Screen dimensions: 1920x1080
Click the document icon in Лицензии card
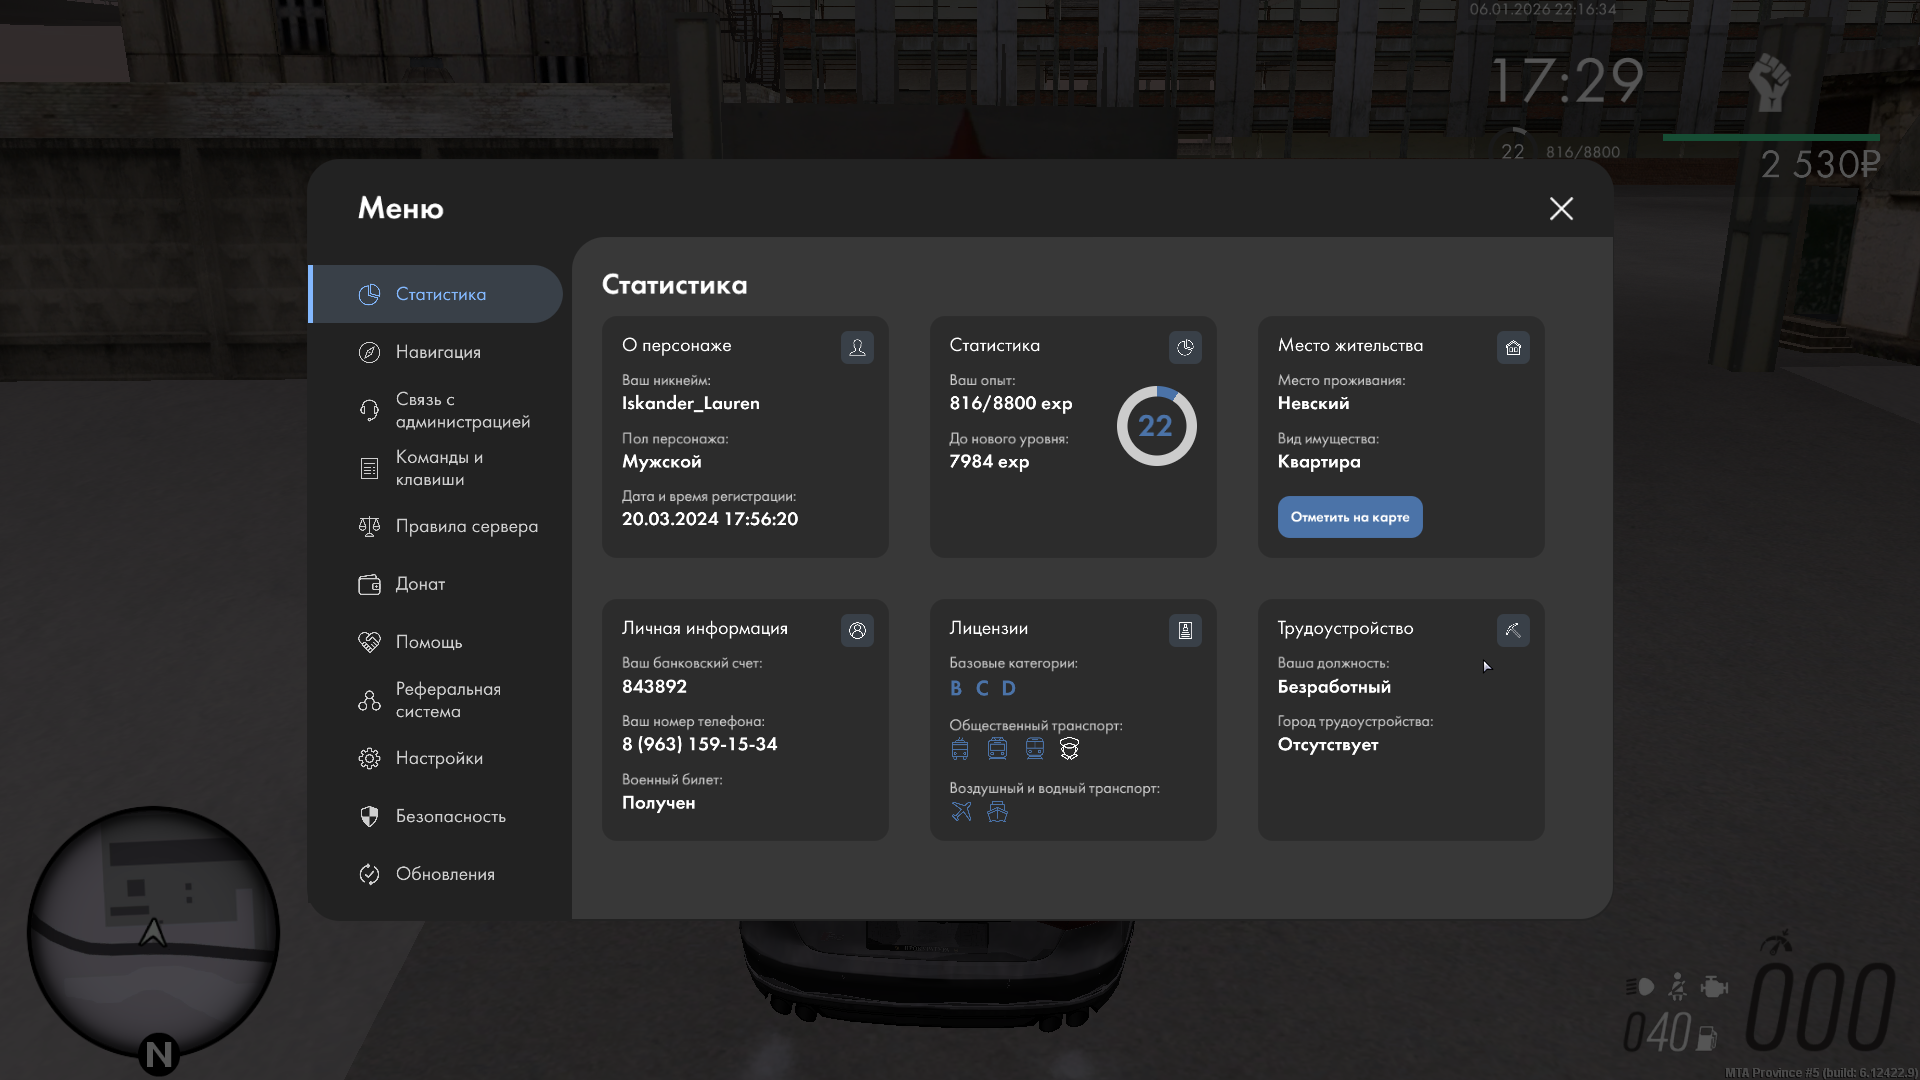pos(1185,631)
